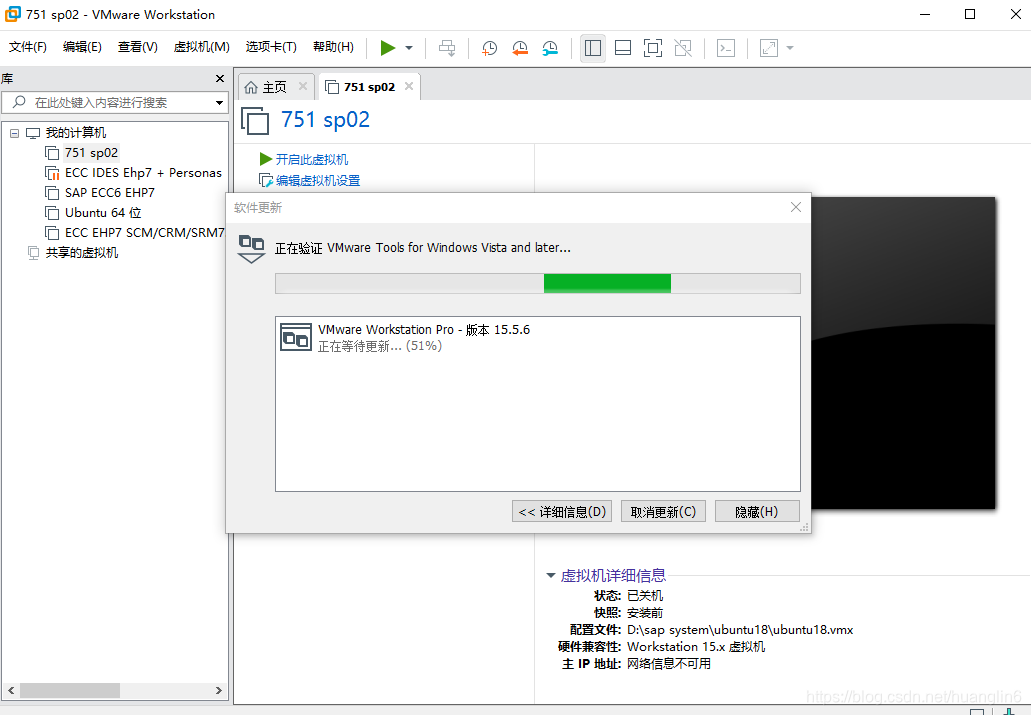The image size is (1031, 715).
Task: Collapse the 我的计算机 tree node
Action: coord(13,132)
